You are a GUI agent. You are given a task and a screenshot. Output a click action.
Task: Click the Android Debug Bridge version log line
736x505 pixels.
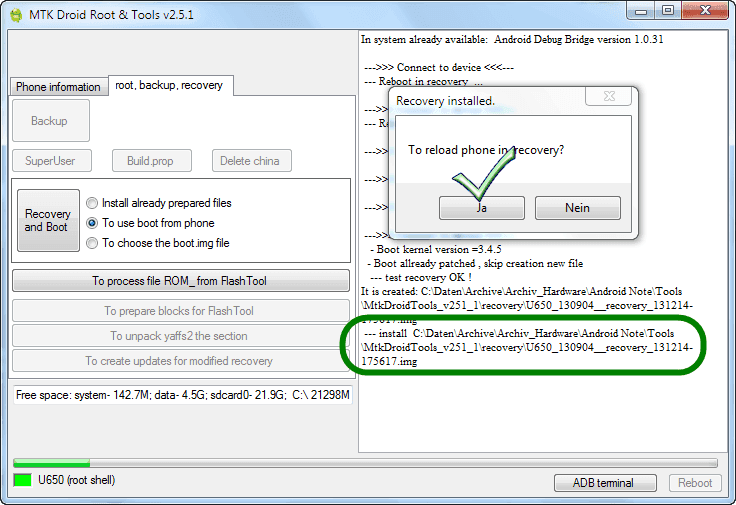click(512, 39)
